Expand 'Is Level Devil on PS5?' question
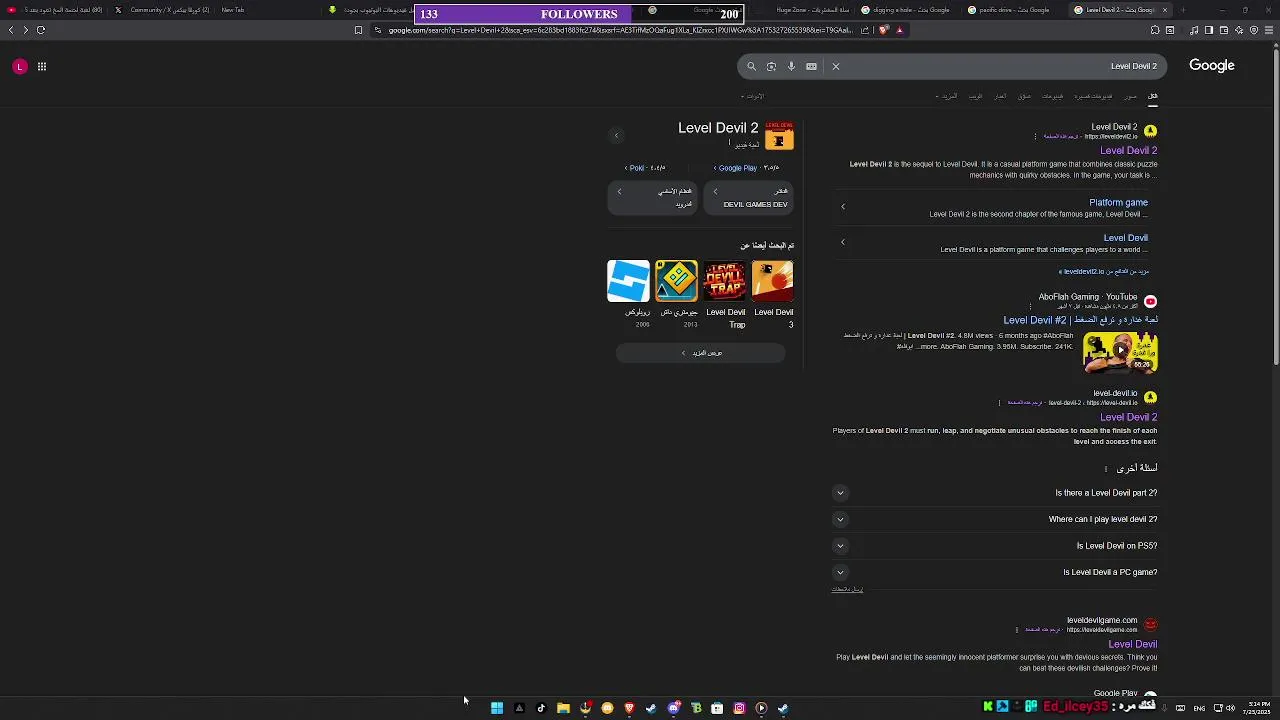This screenshot has height=720, width=1280. tap(840, 546)
